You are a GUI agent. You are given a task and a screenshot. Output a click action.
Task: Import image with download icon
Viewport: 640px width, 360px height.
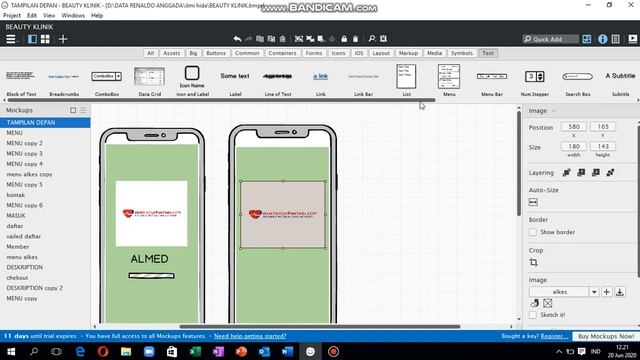[620, 292]
